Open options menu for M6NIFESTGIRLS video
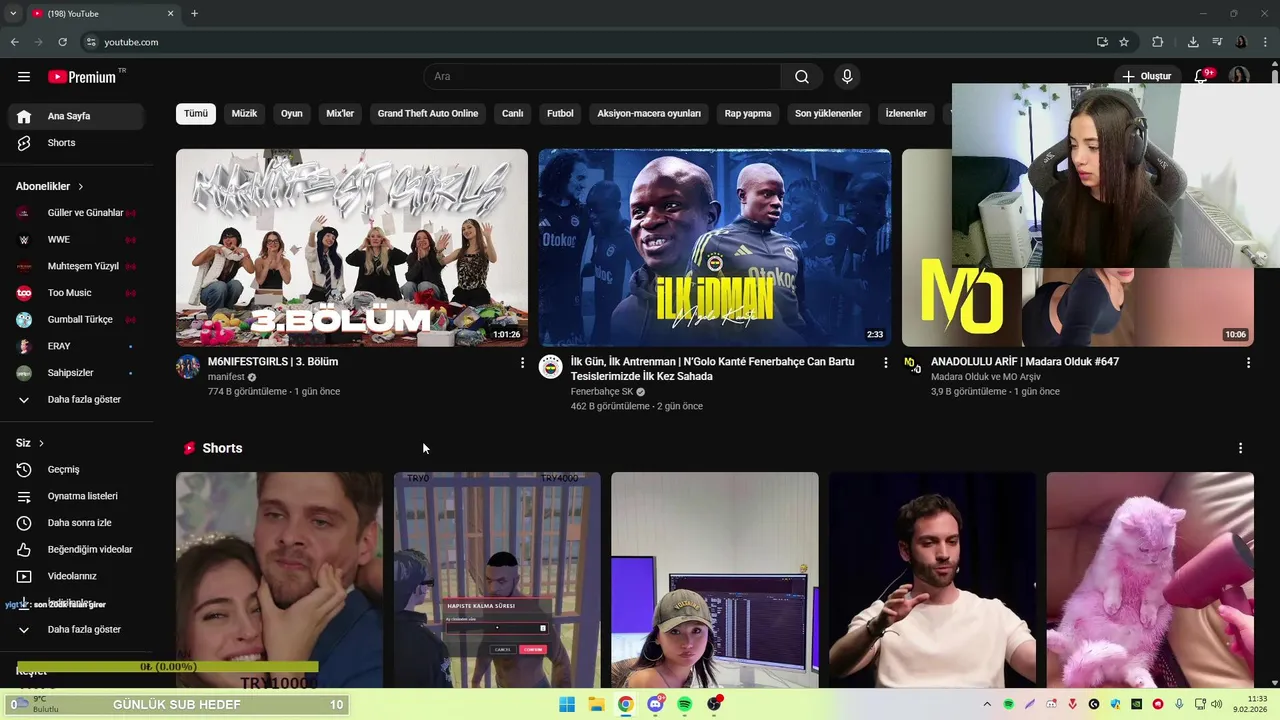1280x720 pixels. (522, 363)
